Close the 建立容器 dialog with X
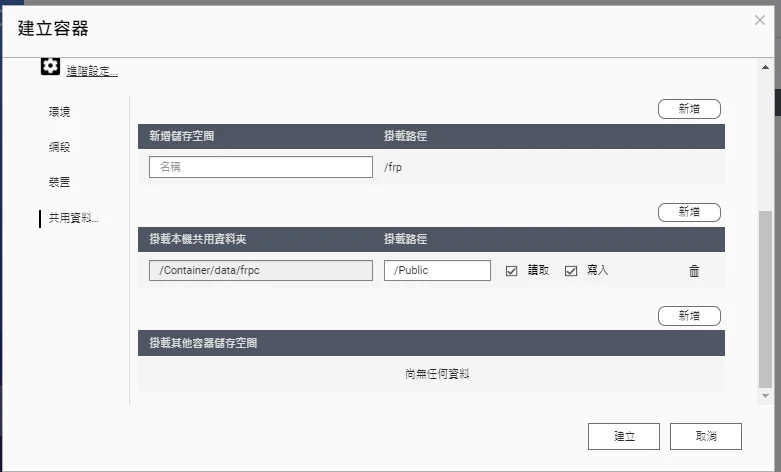Screen dimensions: 781x472 click(760, 20)
